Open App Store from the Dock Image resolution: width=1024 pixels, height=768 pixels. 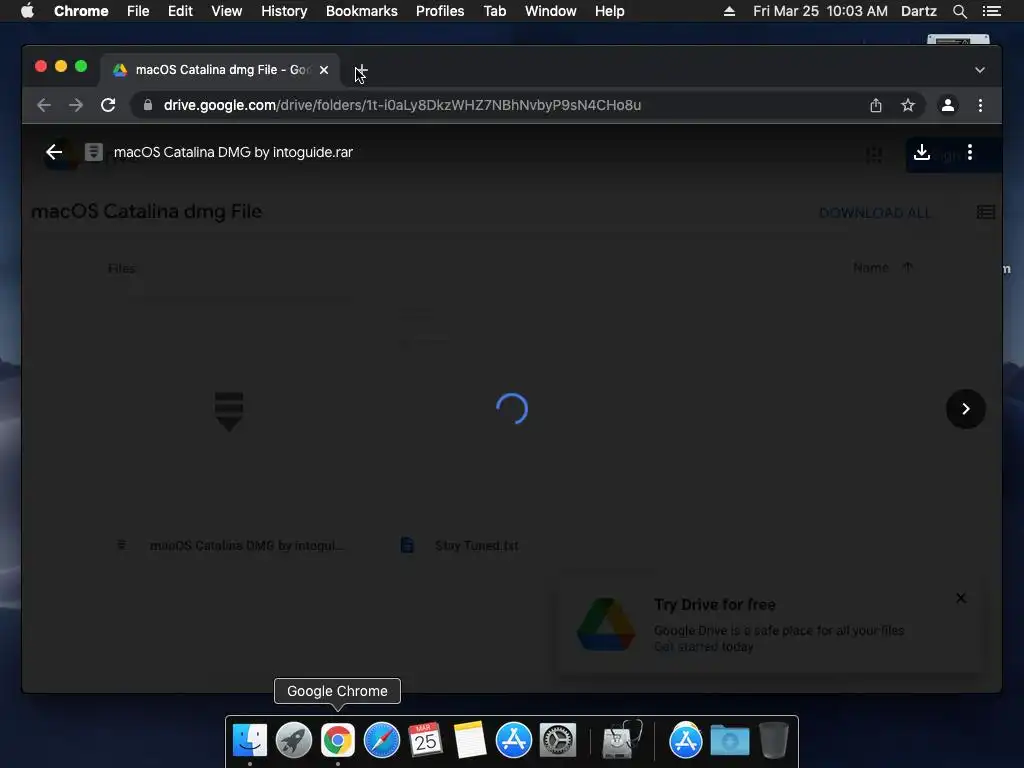click(x=514, y=740)
